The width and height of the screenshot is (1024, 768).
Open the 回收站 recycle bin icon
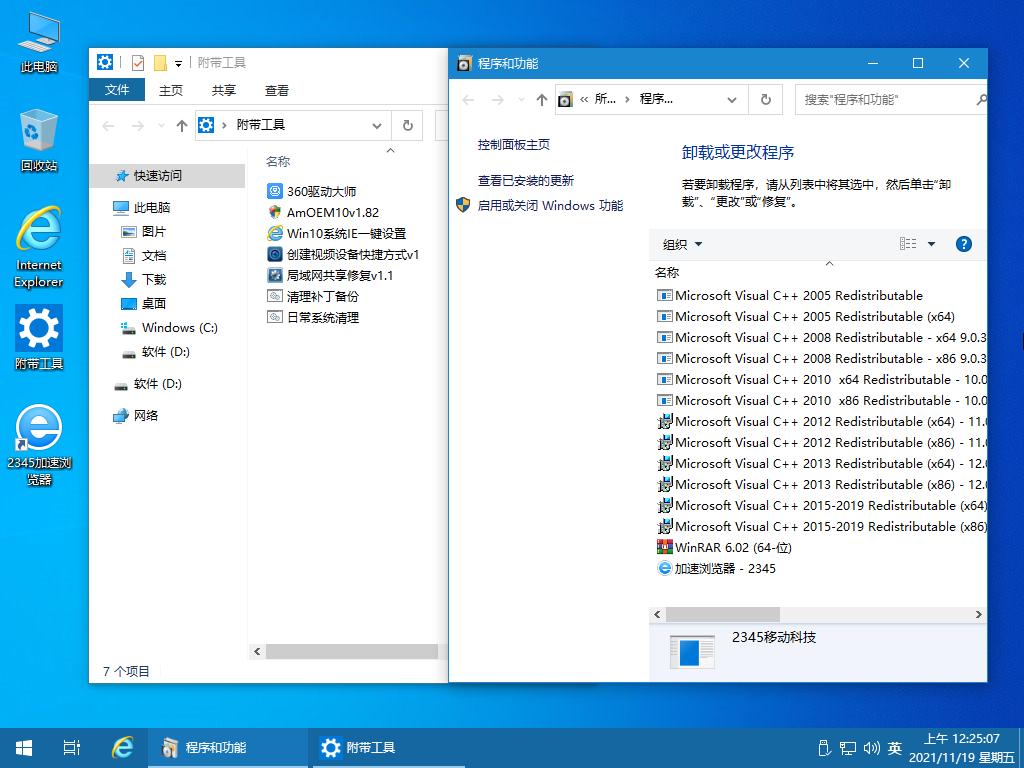click(x=39, y=140)
